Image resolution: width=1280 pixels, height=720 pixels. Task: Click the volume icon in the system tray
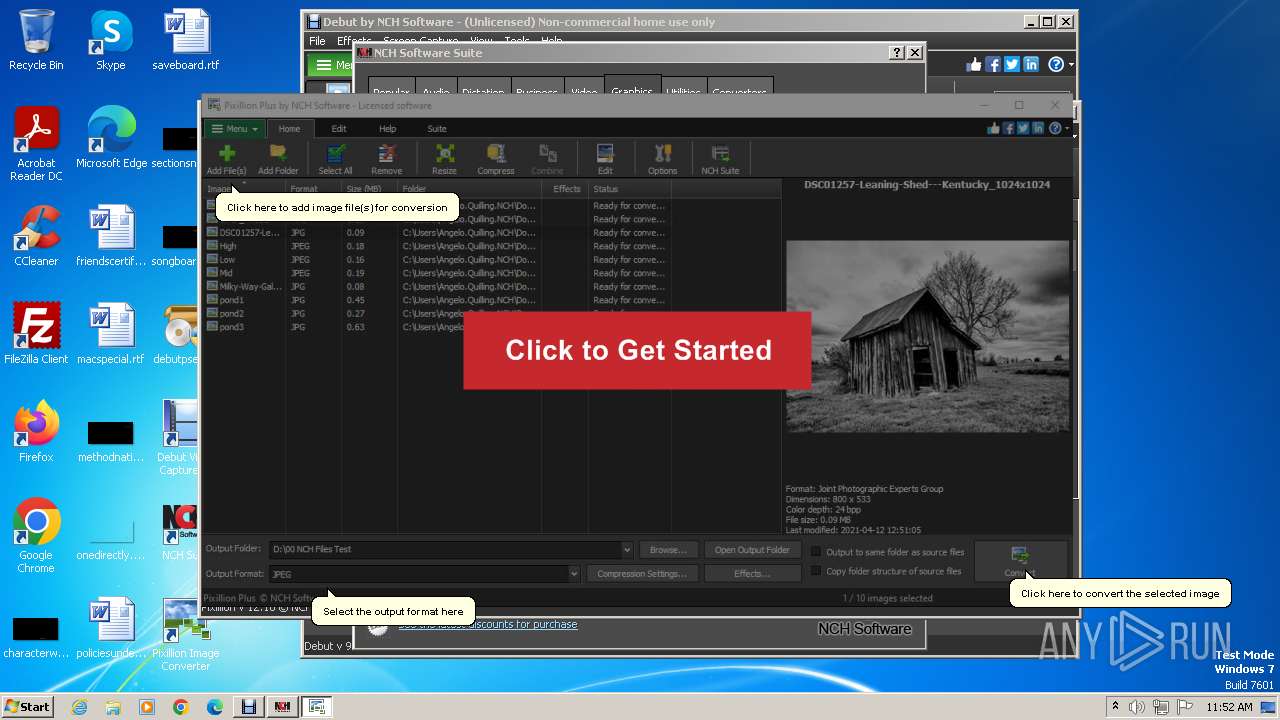click(1137, 707)
